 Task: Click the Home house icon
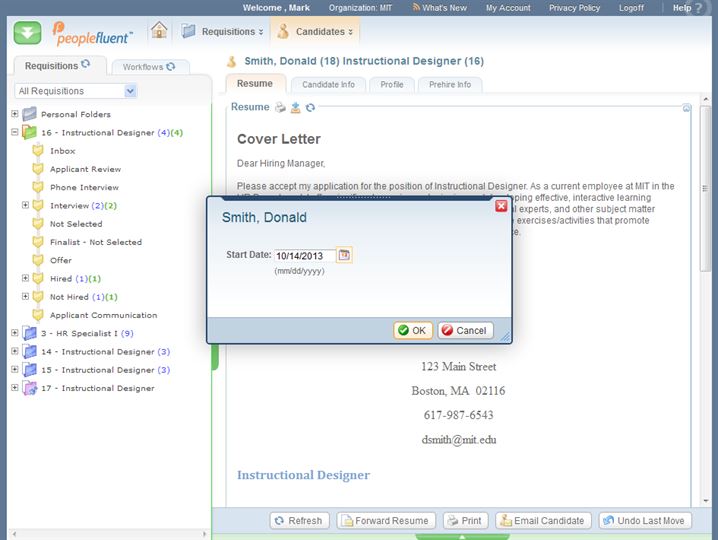159,31
